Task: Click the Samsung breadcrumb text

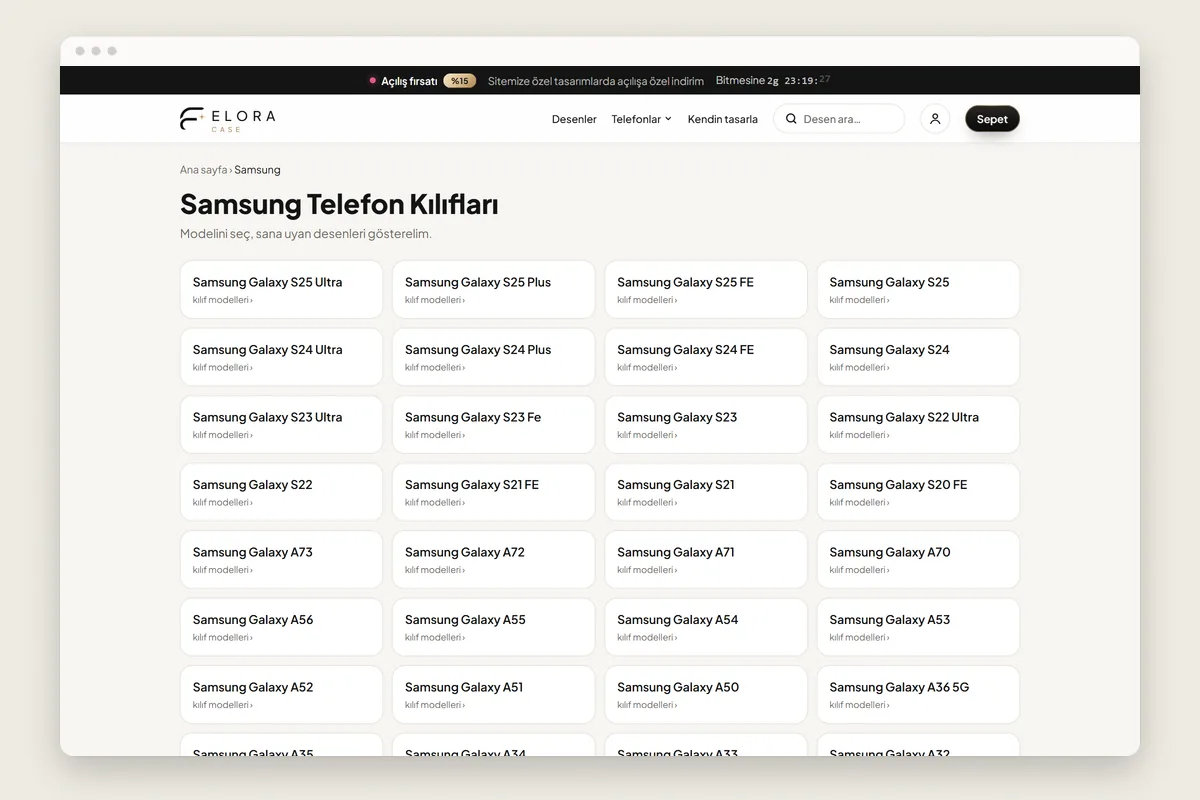Action: [x=257, y=170]
